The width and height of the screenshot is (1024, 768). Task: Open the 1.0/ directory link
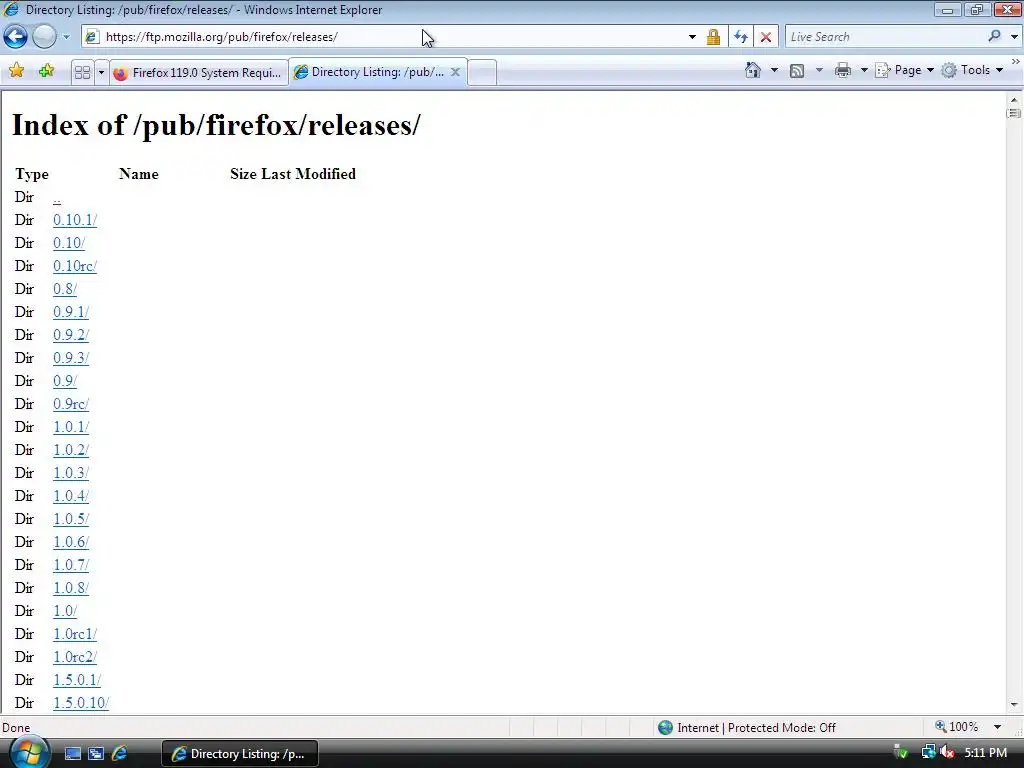65,611
